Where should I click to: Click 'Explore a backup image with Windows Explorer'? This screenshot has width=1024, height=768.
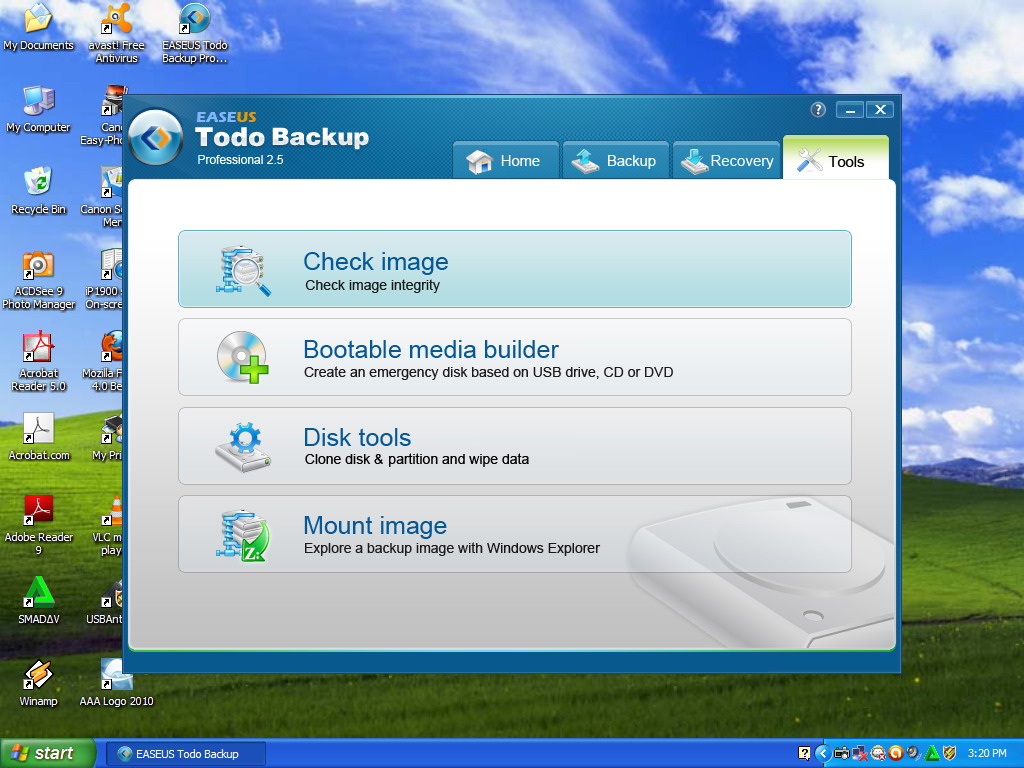point(452,548)
